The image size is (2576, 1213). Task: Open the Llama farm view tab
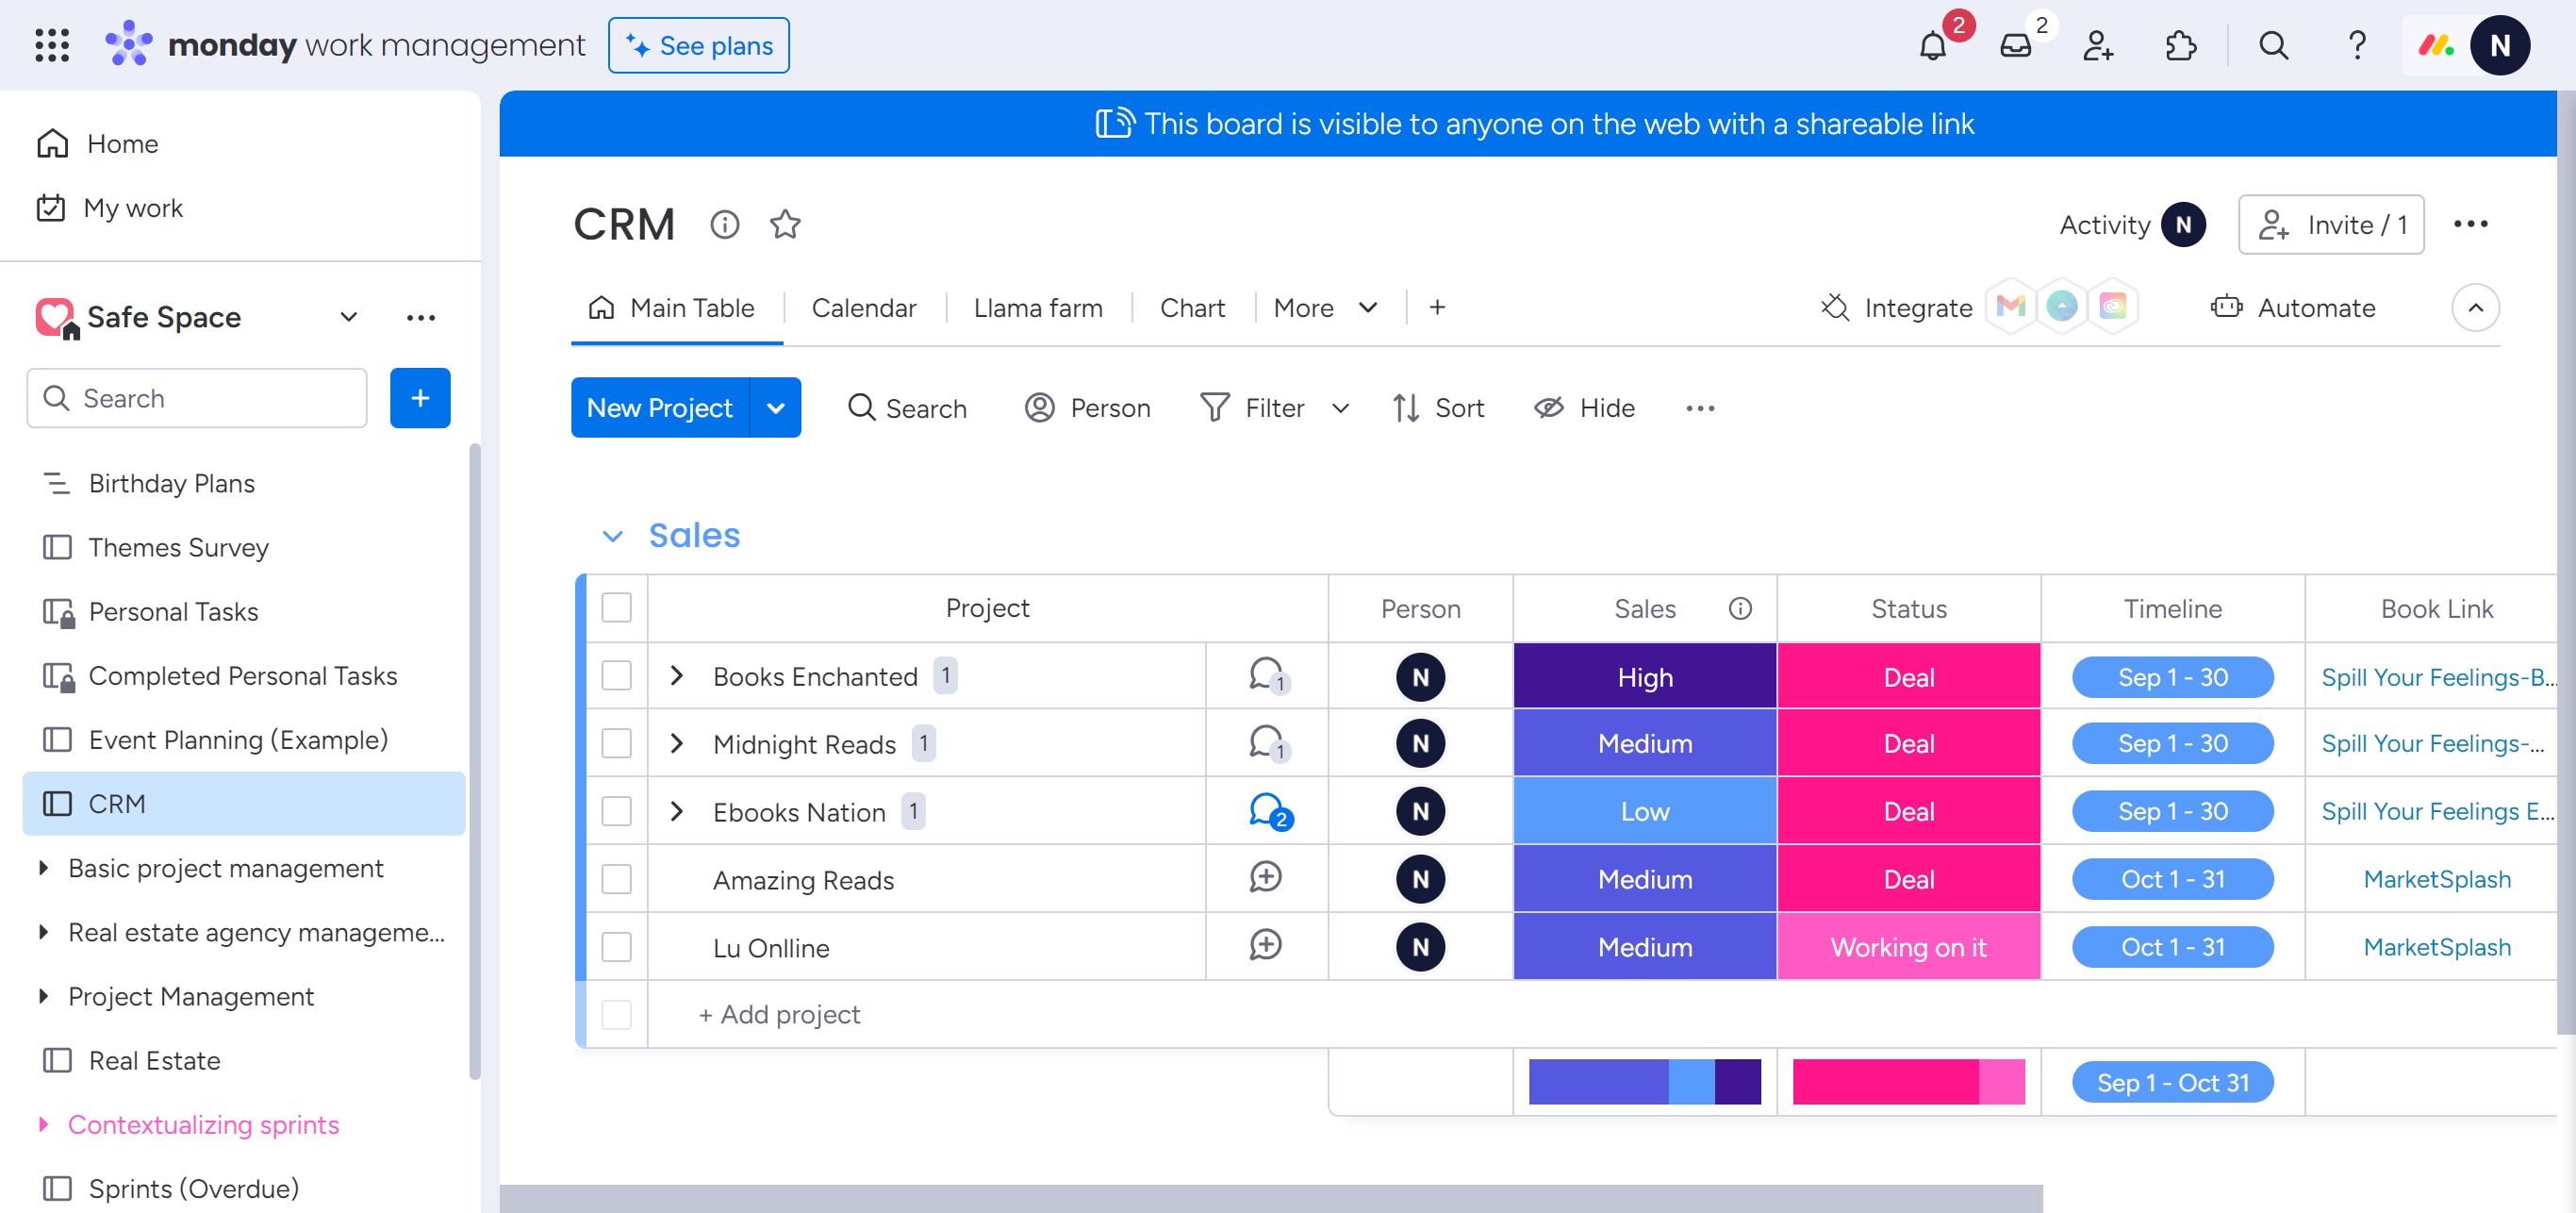[x=1037, y=308]
